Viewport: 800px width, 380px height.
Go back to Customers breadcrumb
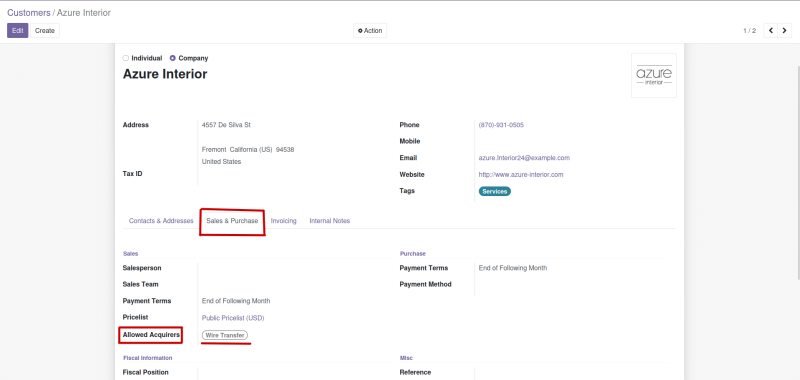(x=29, y=13)
